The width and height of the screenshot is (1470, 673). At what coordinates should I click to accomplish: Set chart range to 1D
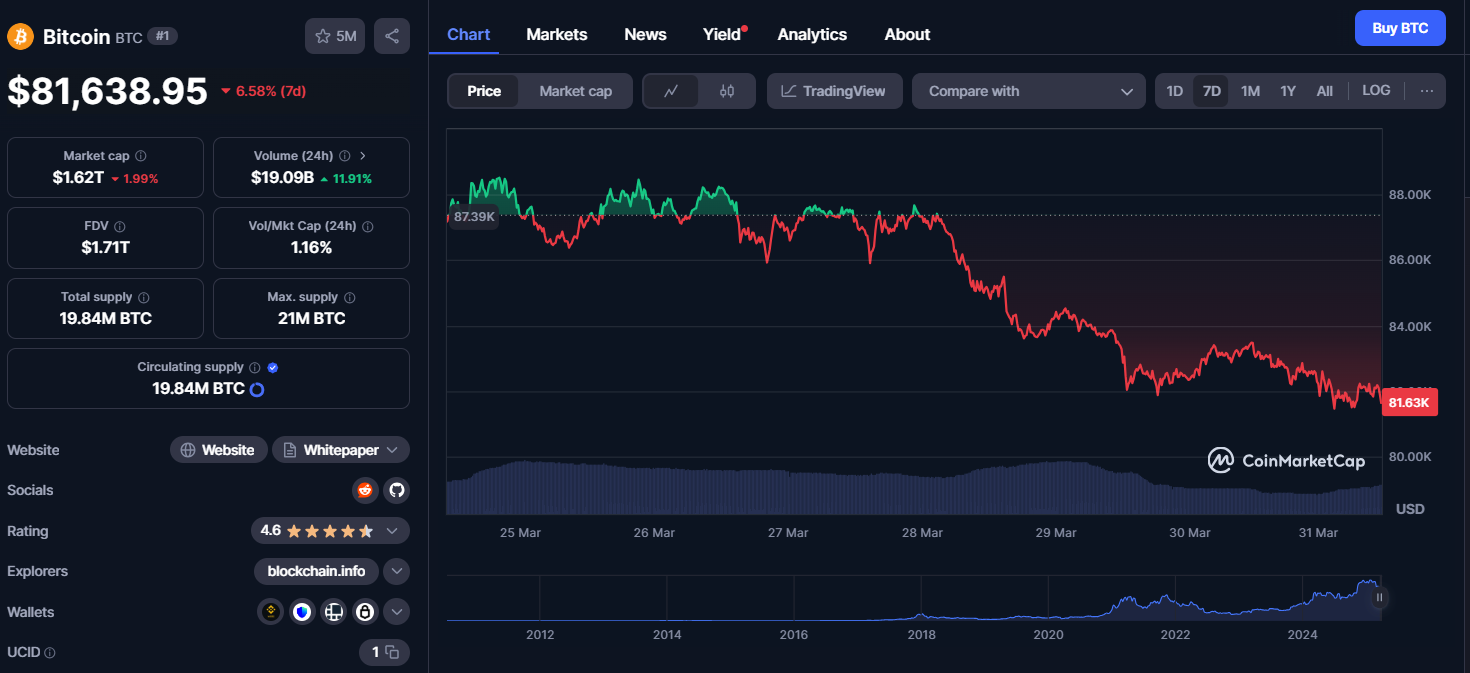coord(1175,91)
